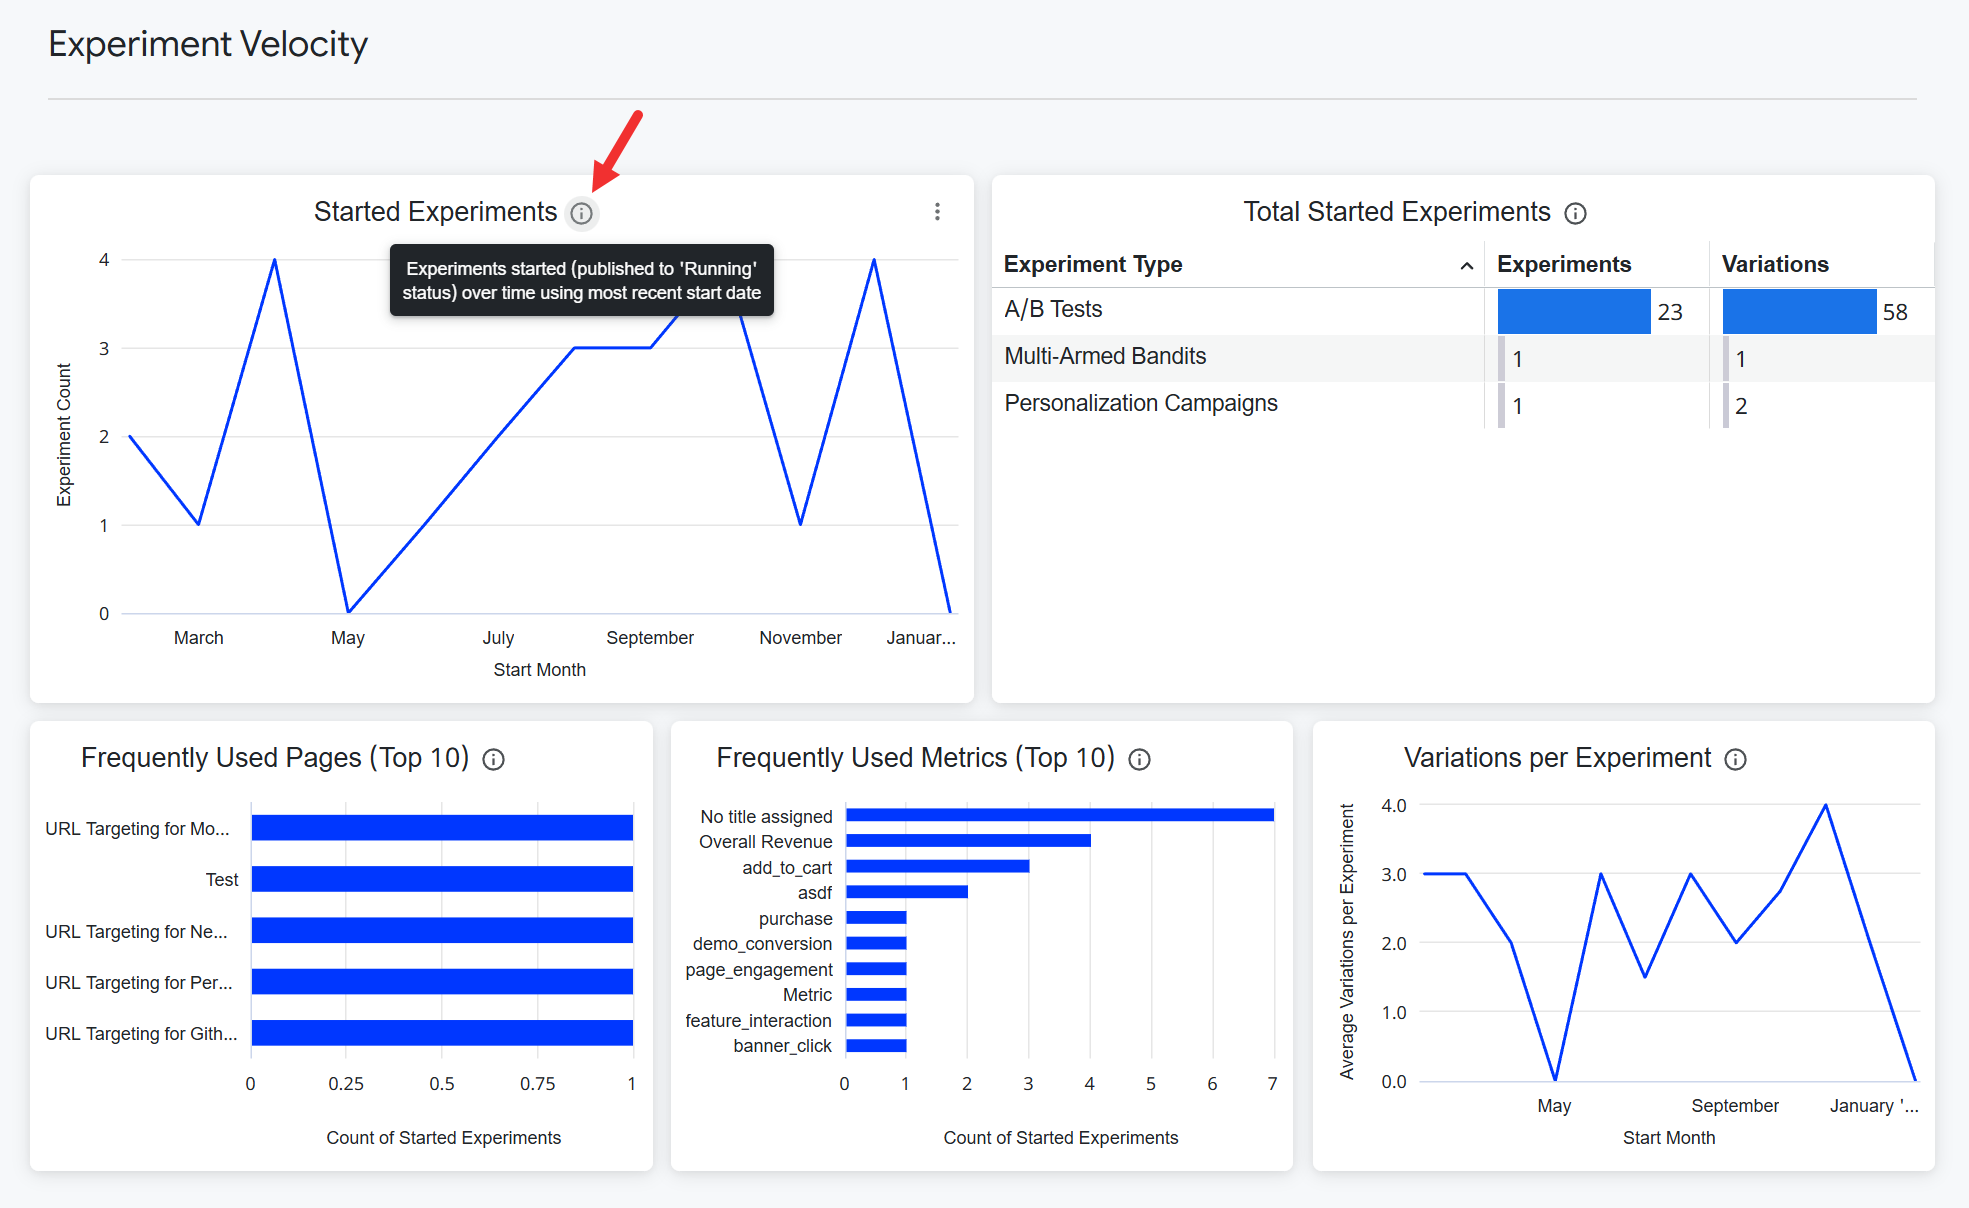Click the Started Experiments info icon
Image resolution: width=1969 pixels, height=1208 pixels.
tap(581, 213)
